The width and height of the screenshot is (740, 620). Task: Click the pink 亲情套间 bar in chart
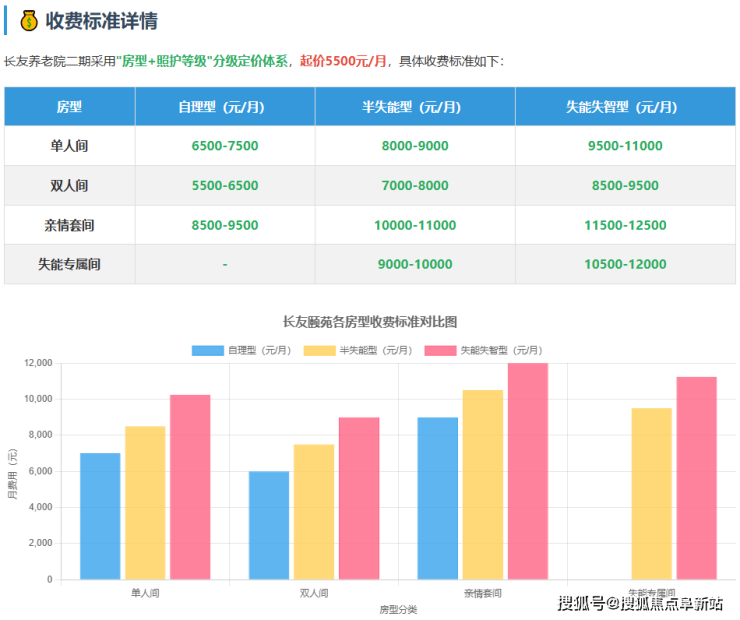click(x=528, y=471)
